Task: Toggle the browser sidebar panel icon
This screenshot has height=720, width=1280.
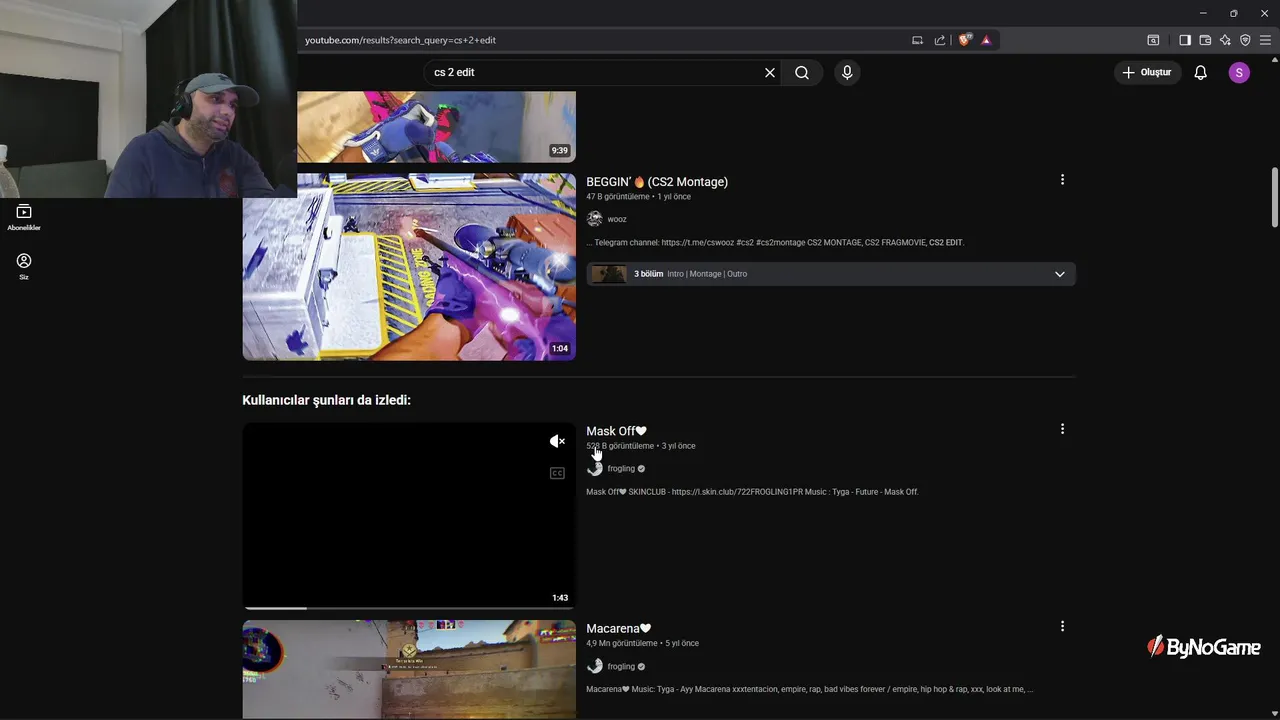Action: tap(1185, 40)
